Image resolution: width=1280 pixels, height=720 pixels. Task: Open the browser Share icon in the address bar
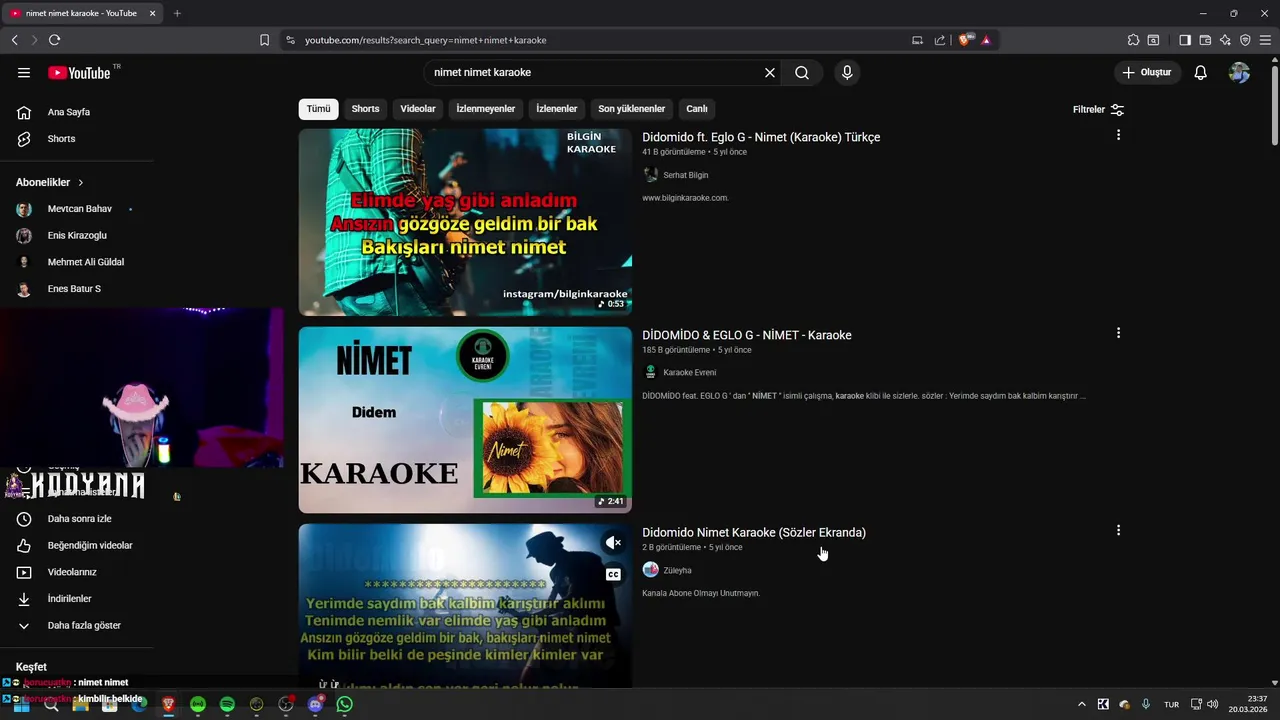pos(940,40)
